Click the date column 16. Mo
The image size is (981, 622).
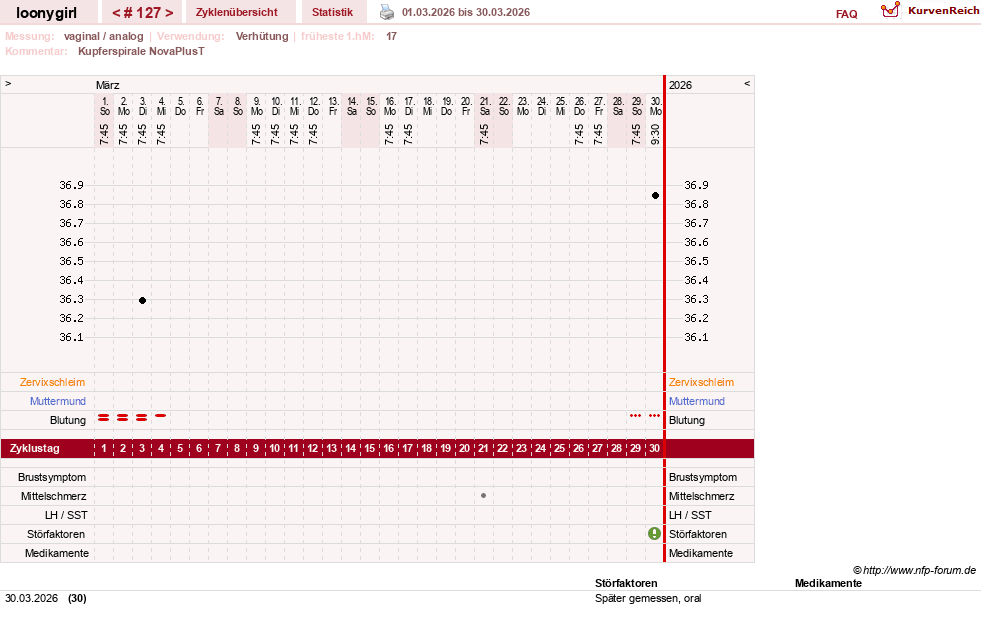pyautogui.click(x=390, y=106)
